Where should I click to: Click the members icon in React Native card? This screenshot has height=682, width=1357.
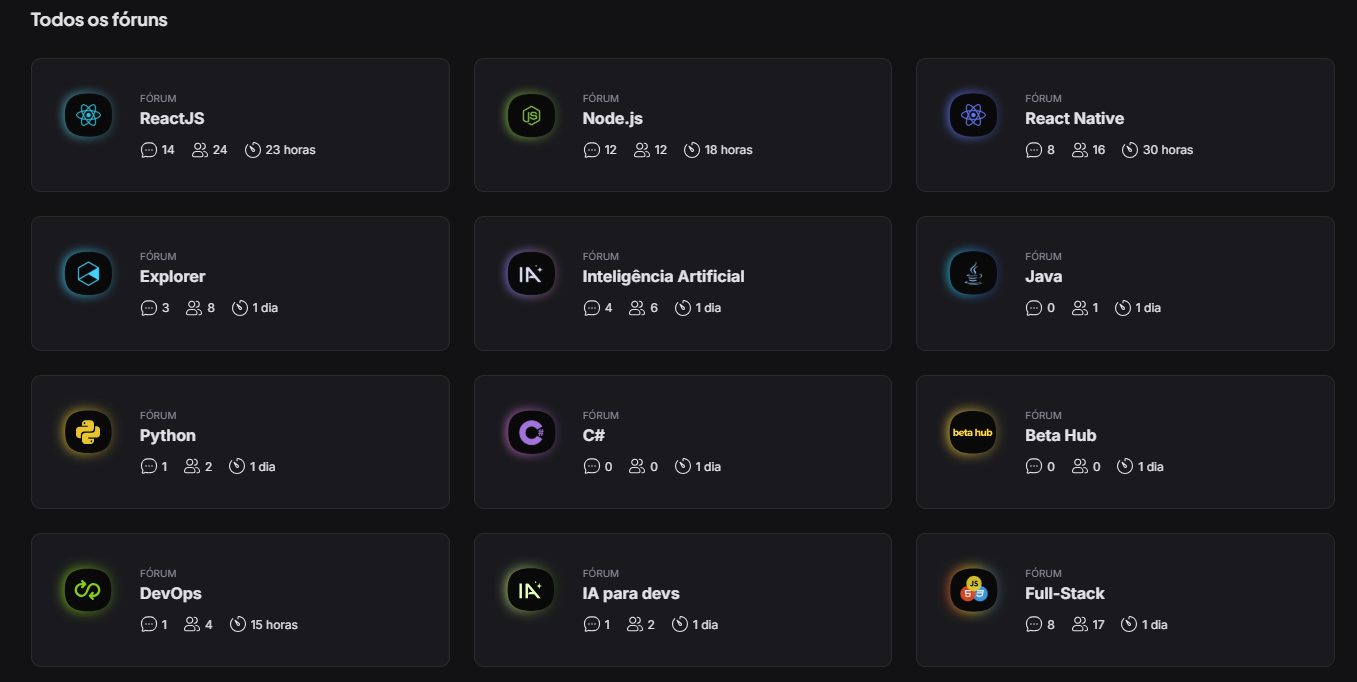[1080, 150]
